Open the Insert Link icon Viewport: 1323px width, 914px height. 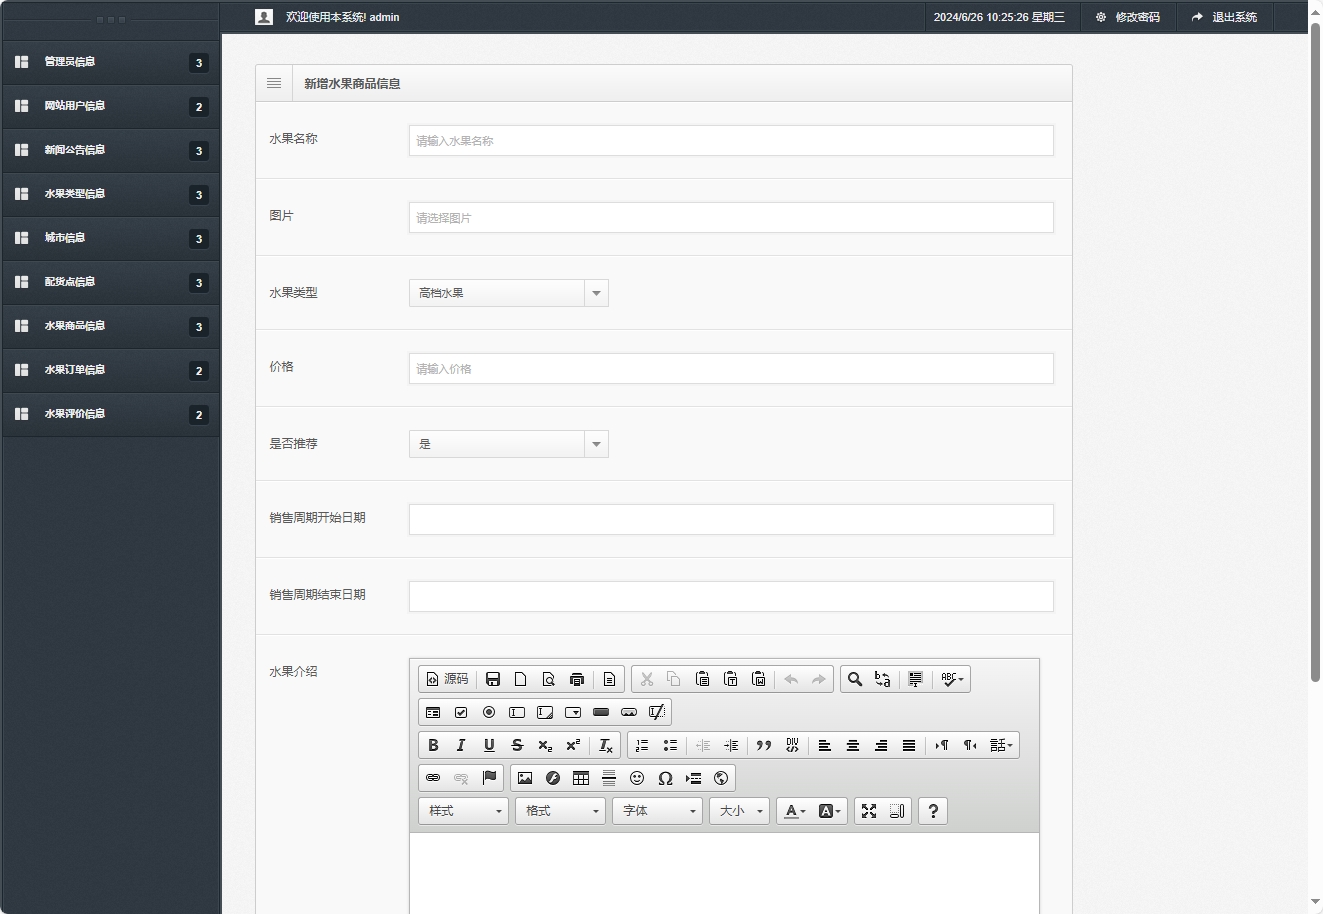click(x=433, y=778)
